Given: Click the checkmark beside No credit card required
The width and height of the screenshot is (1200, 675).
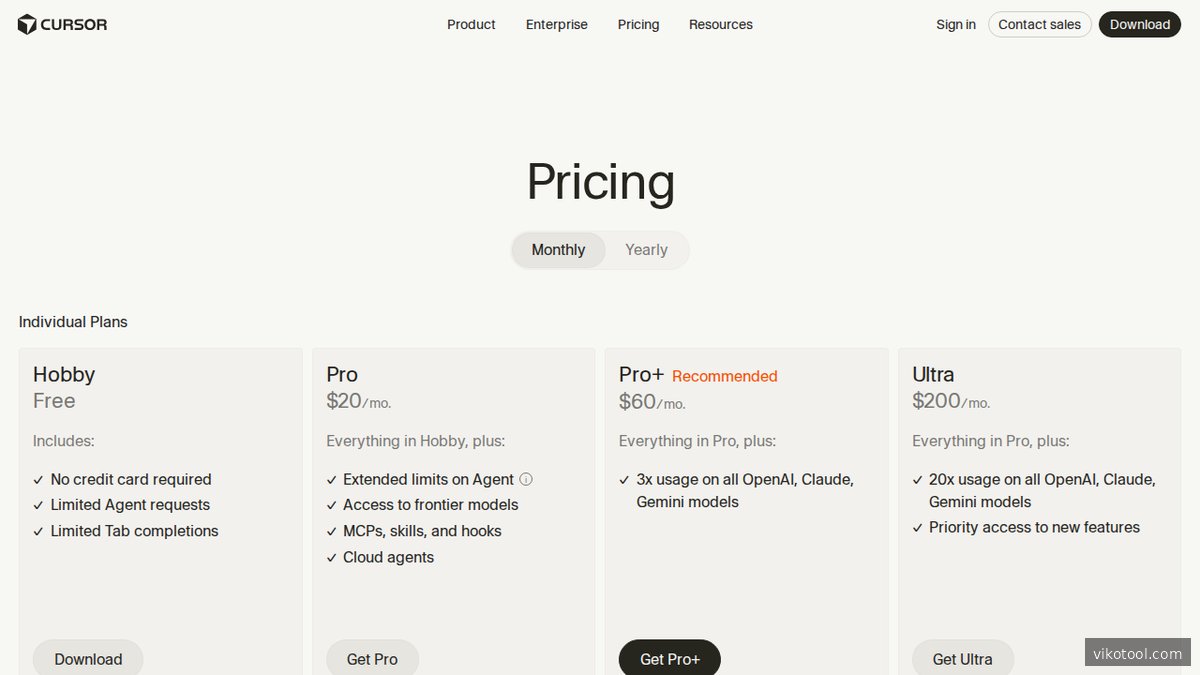Looking at the screenshot, I should (37, 479).
